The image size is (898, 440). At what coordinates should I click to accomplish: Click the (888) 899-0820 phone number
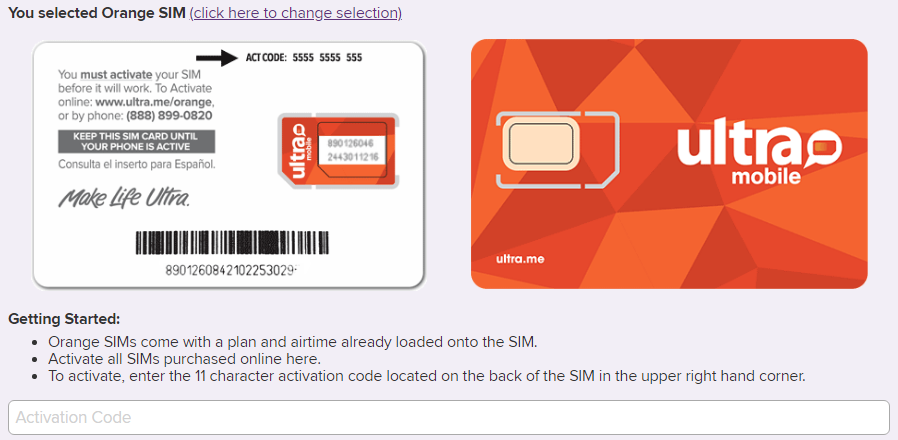(x=170, y=115)
